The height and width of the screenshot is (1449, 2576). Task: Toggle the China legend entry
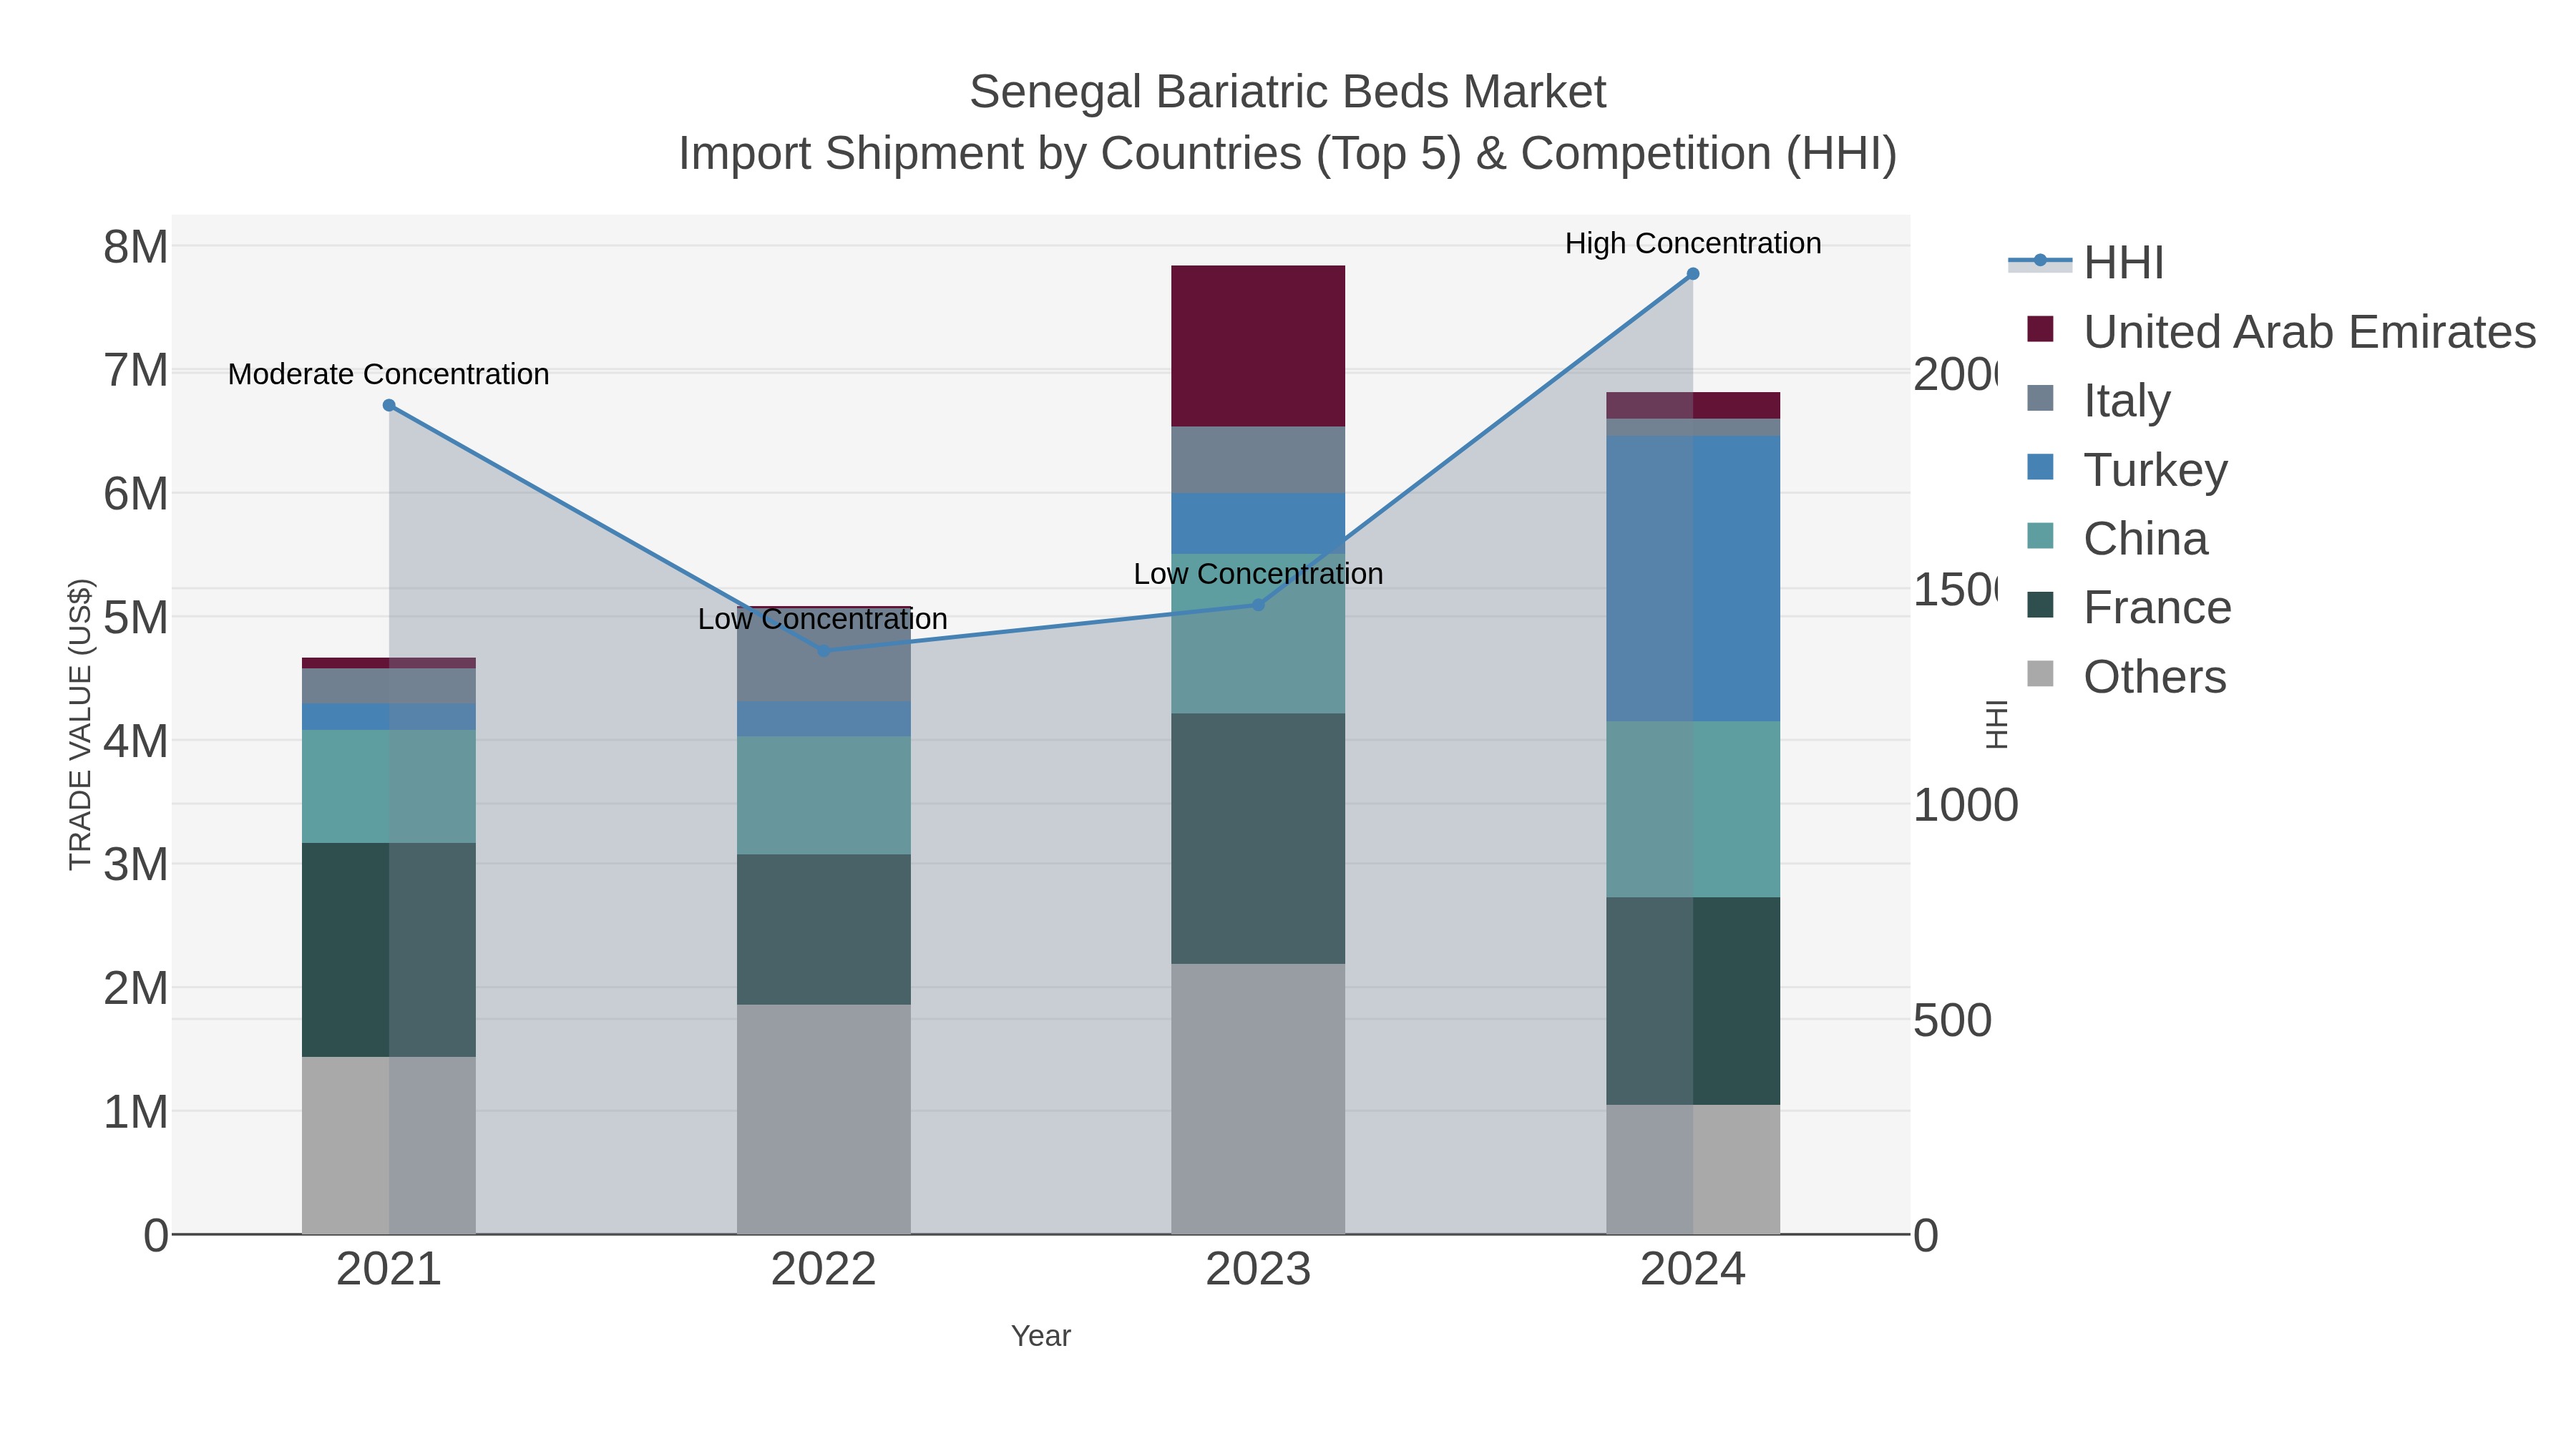[2117, 539]
